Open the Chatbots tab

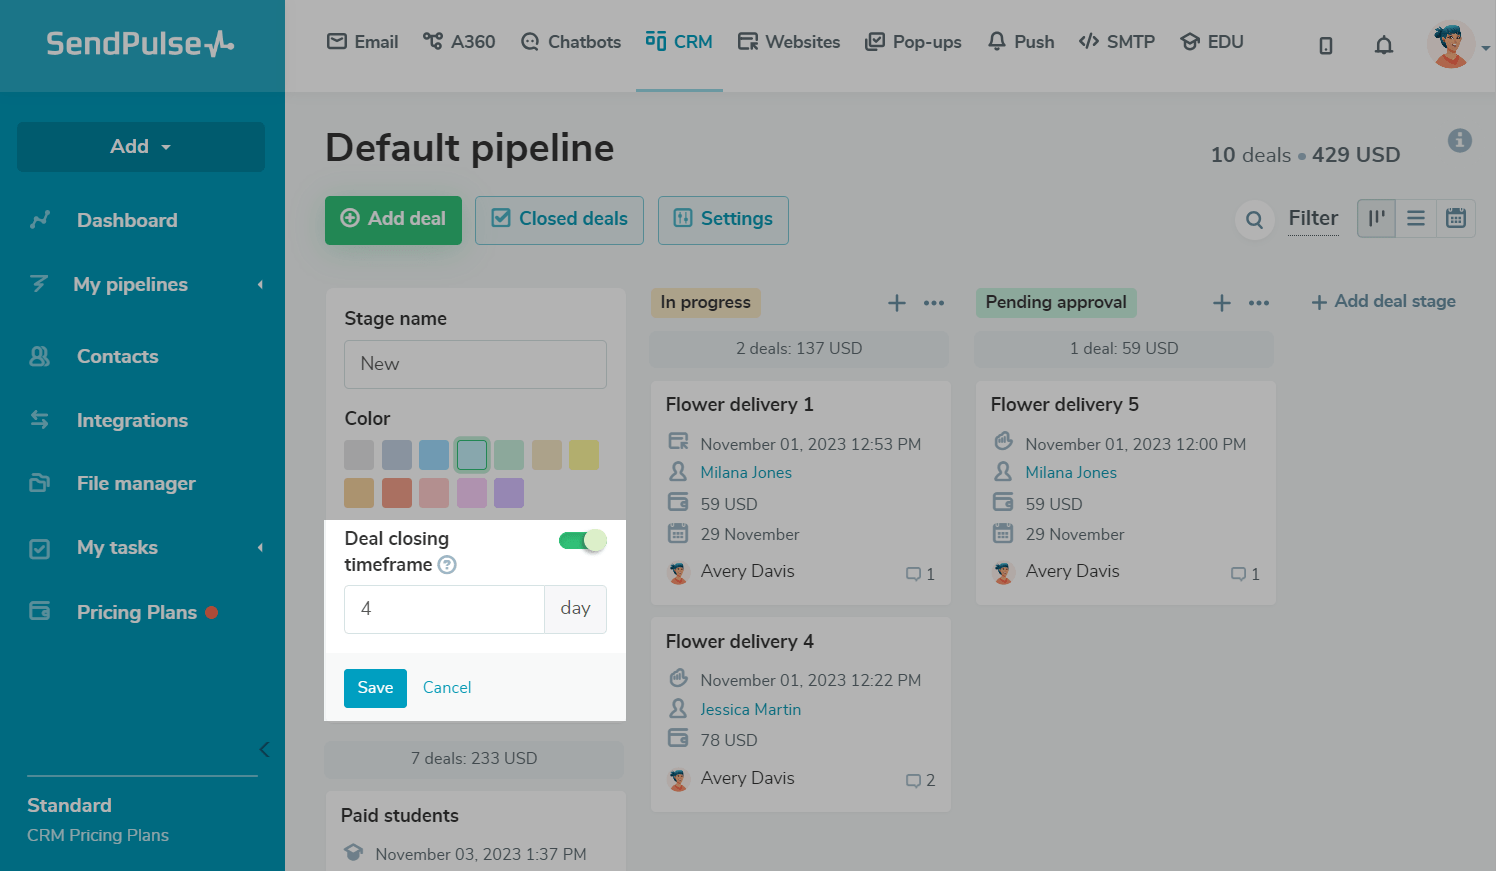tap(571, 42)
